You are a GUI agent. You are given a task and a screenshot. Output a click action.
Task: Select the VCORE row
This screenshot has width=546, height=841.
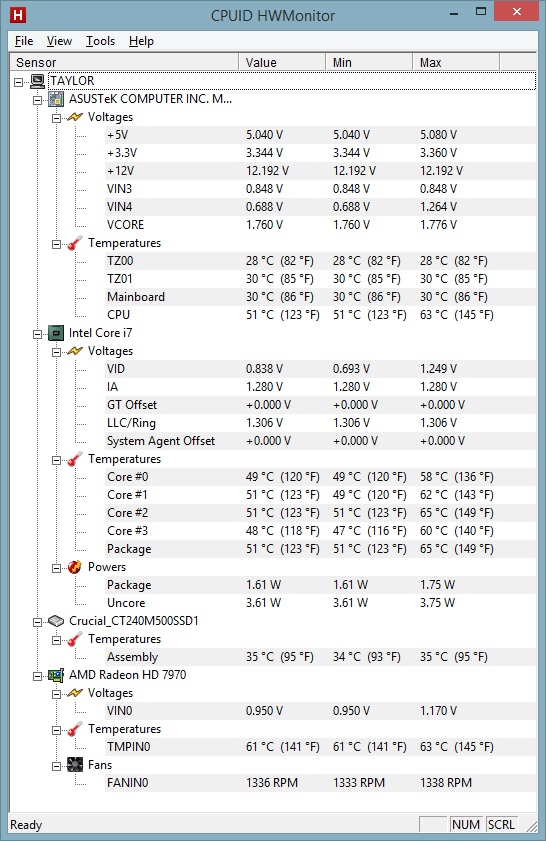coord(321,225)
